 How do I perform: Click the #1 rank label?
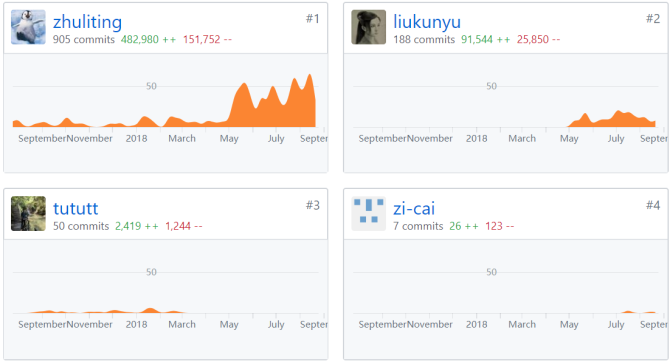pos(312,19)
